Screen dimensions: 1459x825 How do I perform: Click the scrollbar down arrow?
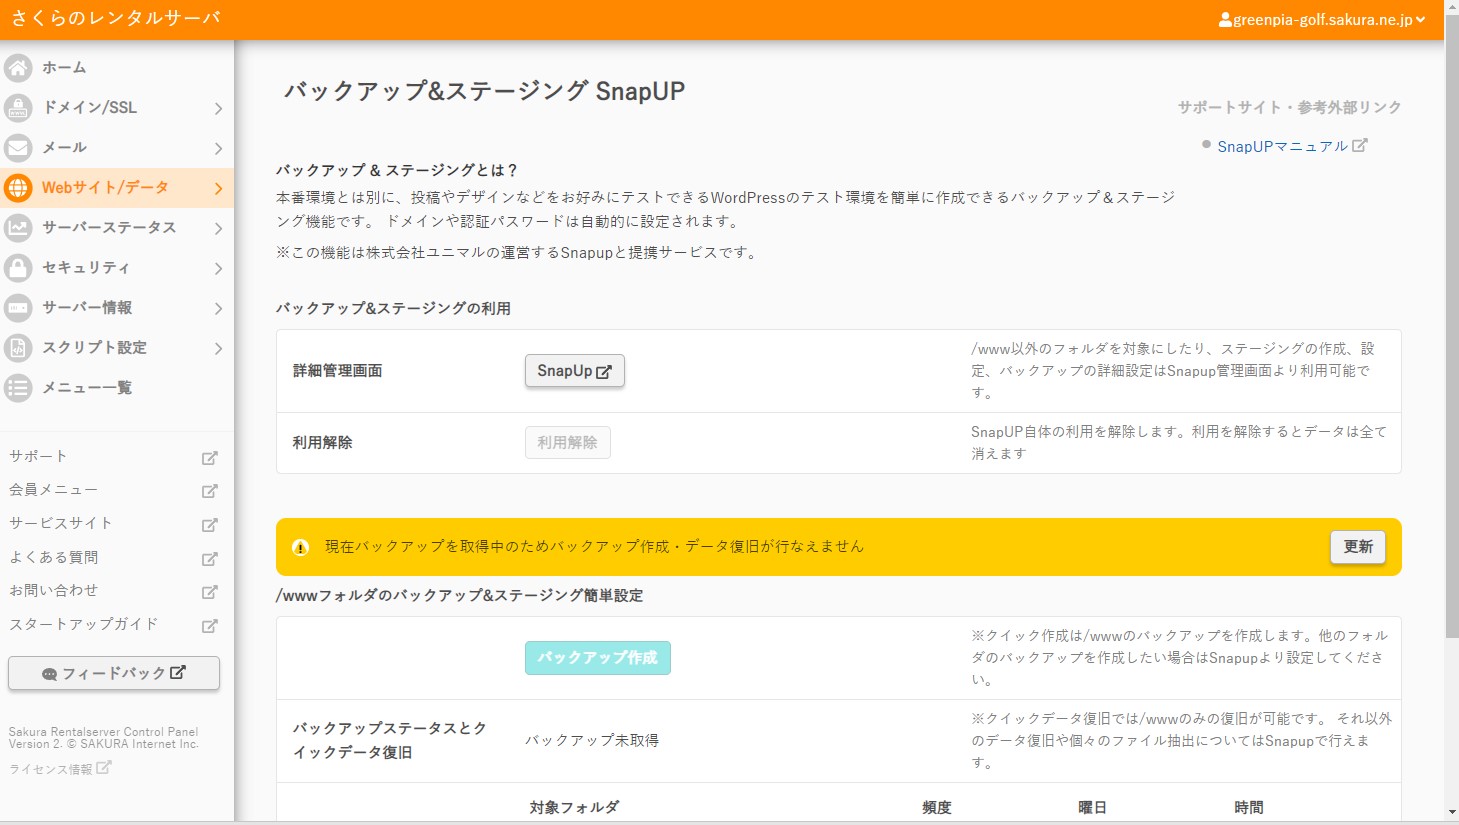(x=1451, y=812)
